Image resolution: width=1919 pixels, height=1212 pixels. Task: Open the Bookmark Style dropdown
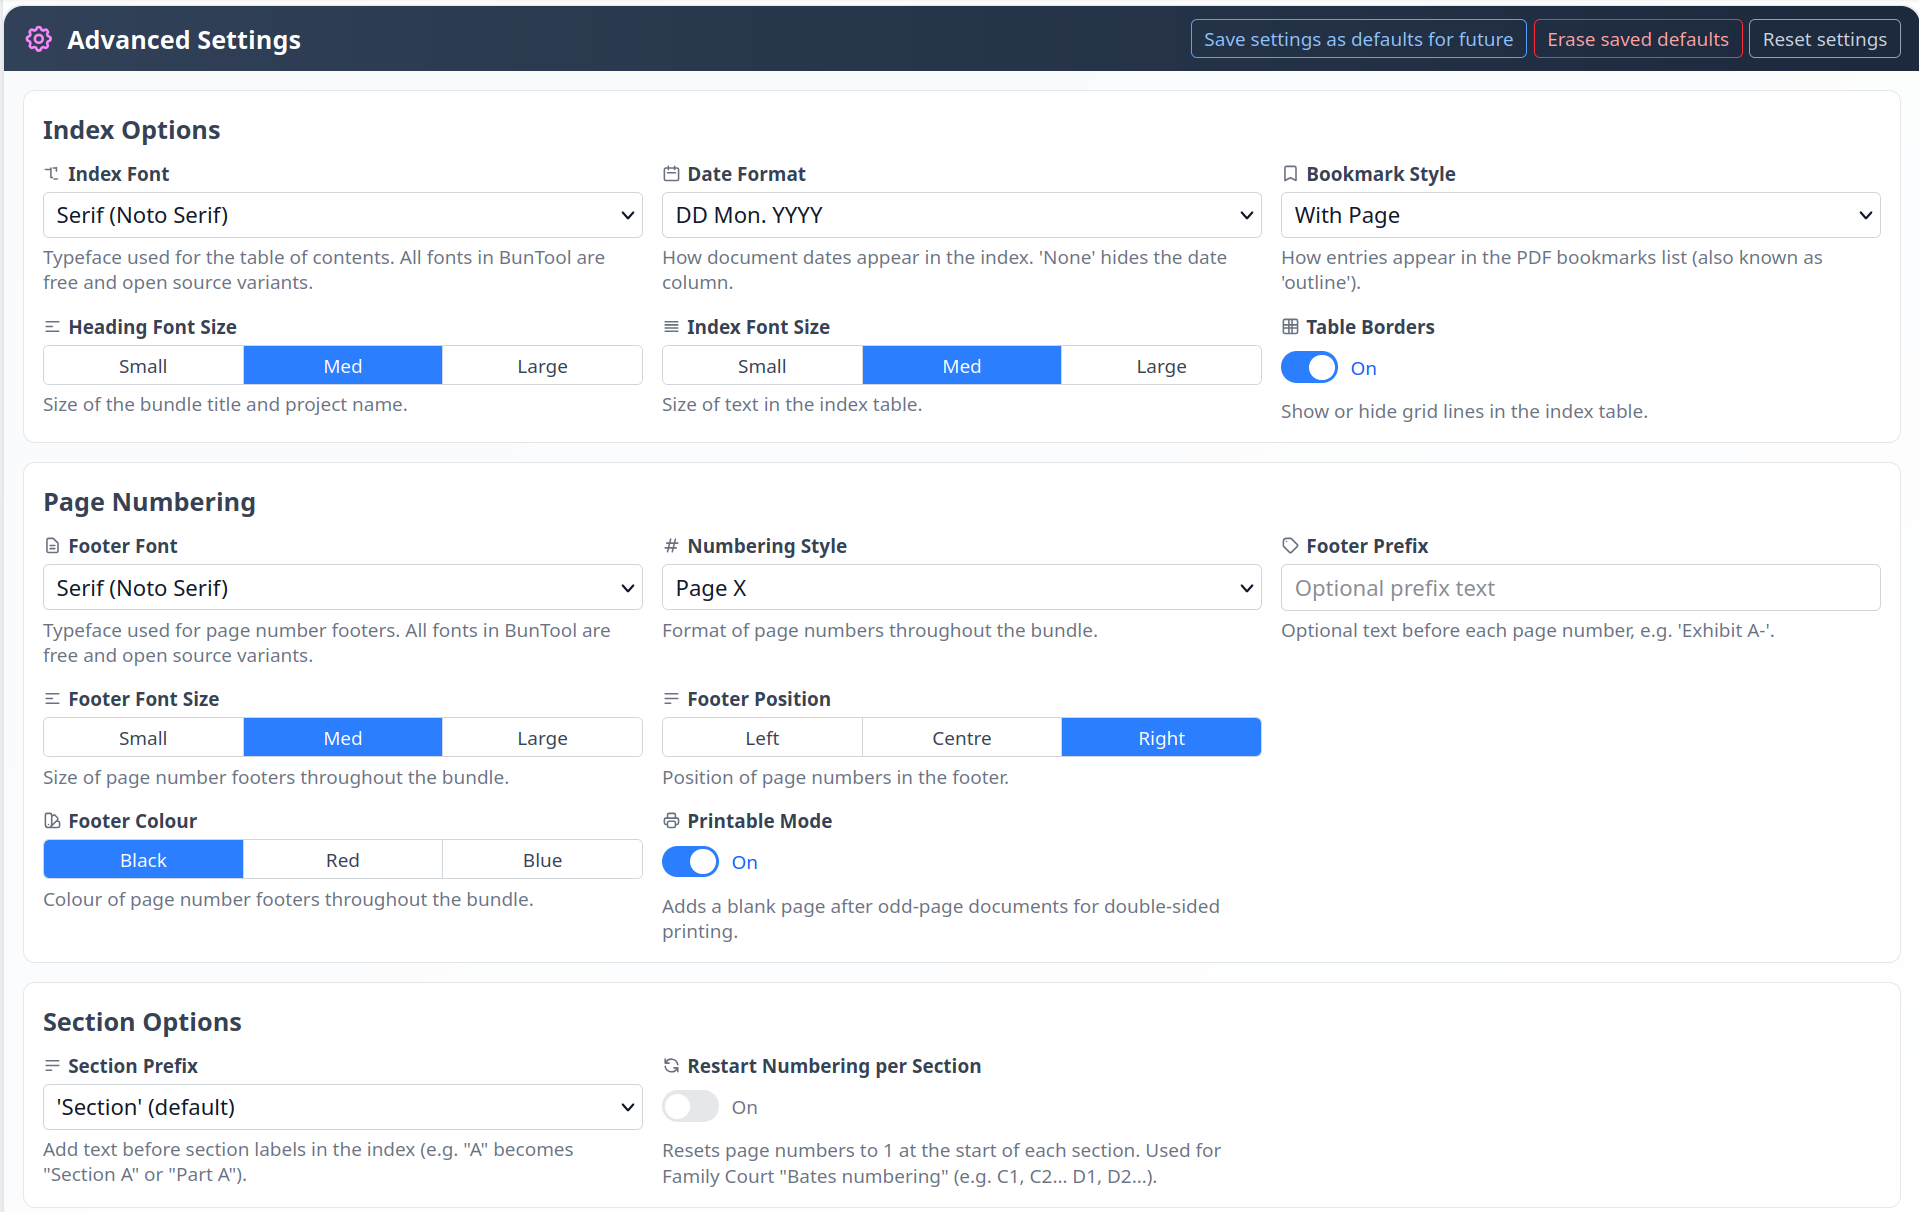pos(1581,215)
